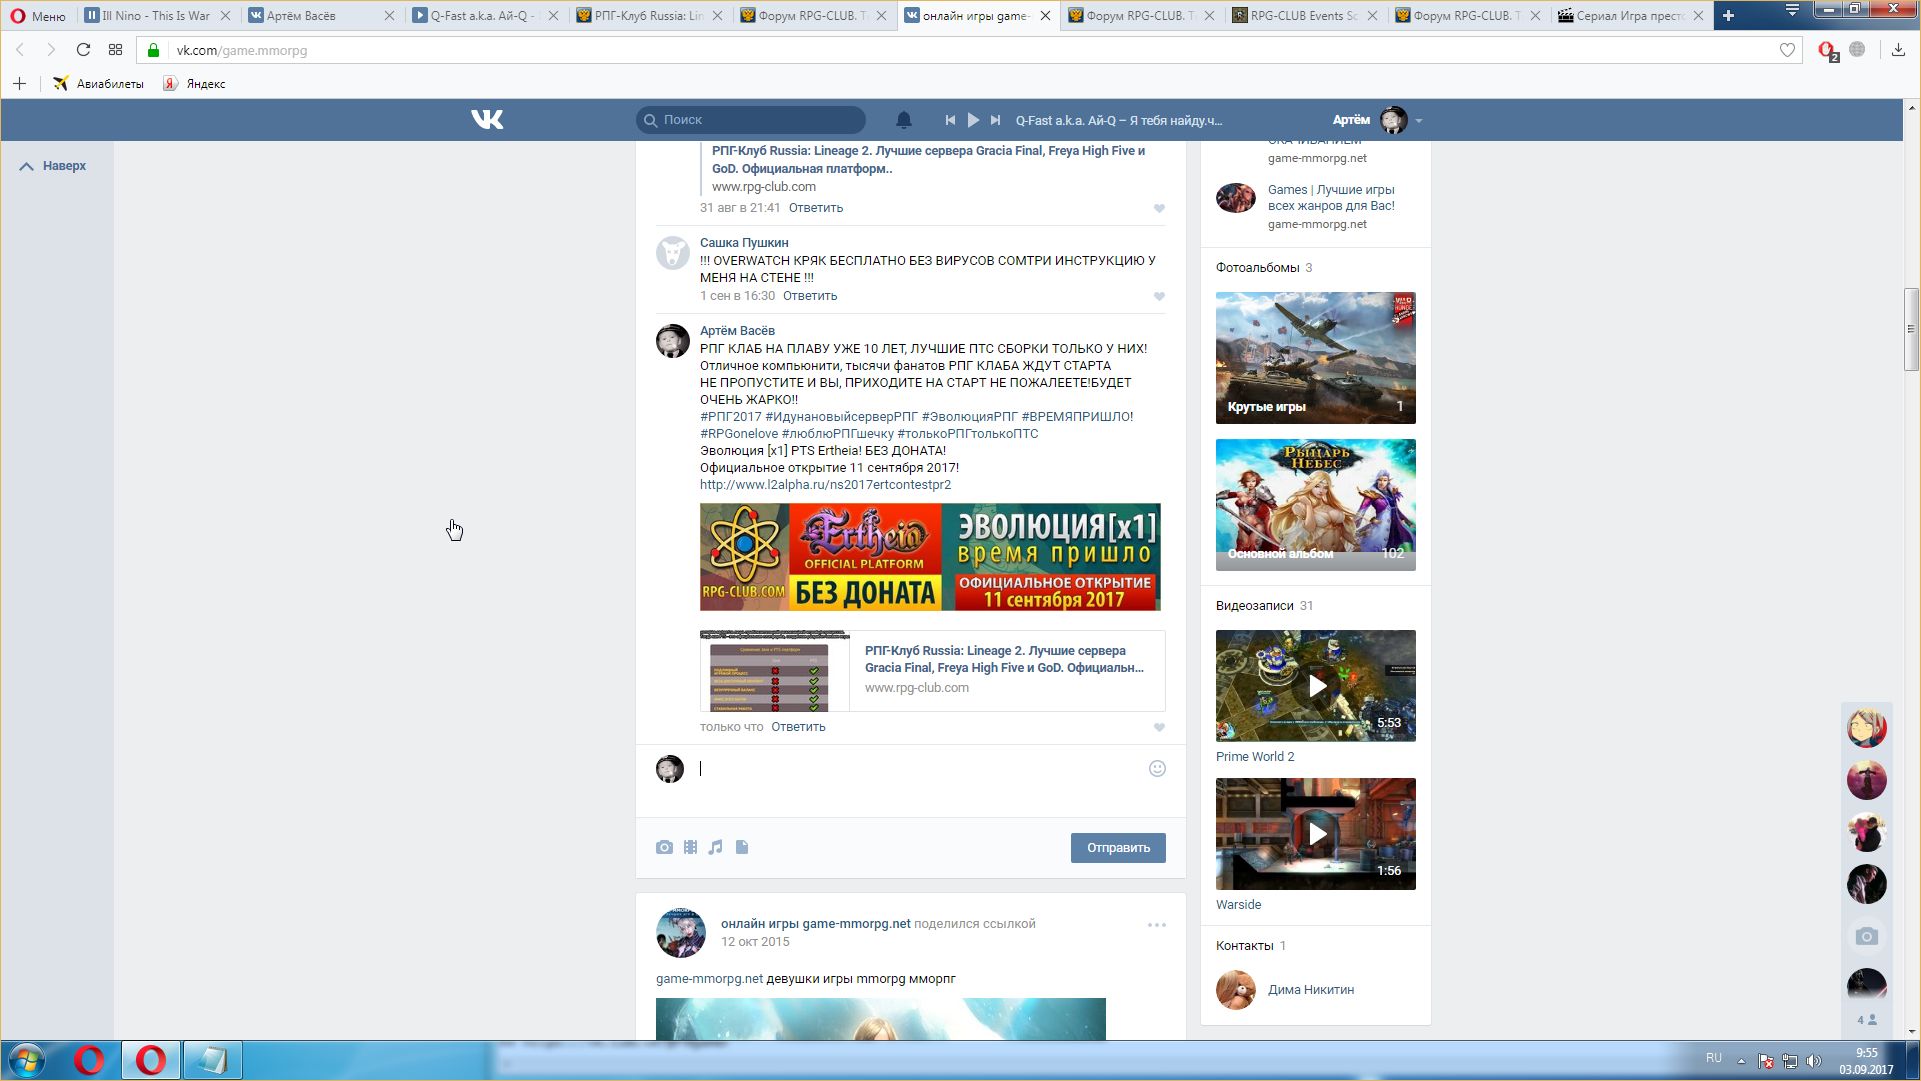Focus the comment text field

920,769
